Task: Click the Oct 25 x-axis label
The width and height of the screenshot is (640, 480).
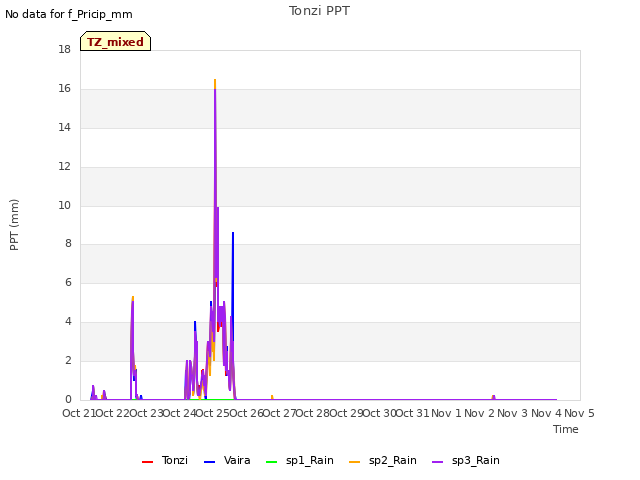Action: (213, 413)
